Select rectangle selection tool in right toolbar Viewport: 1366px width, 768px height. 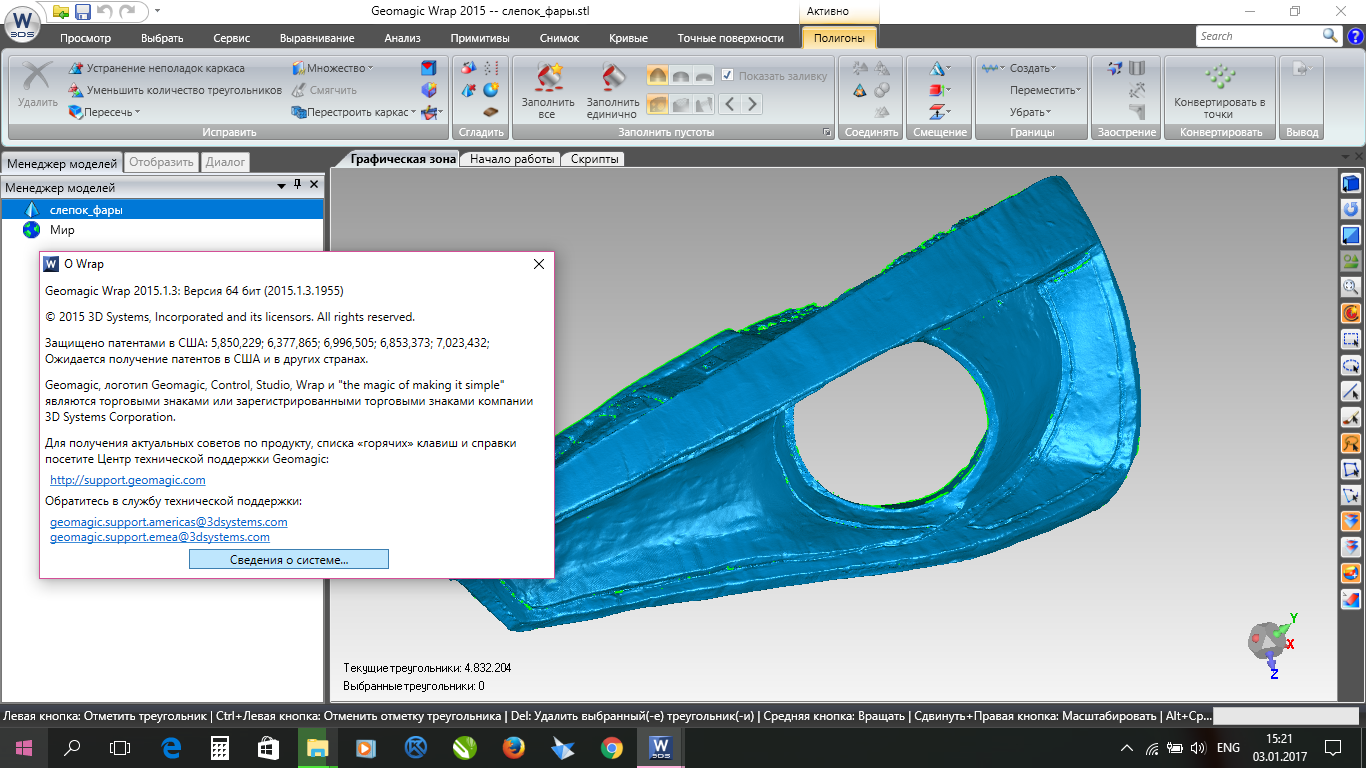(1351, 340)
